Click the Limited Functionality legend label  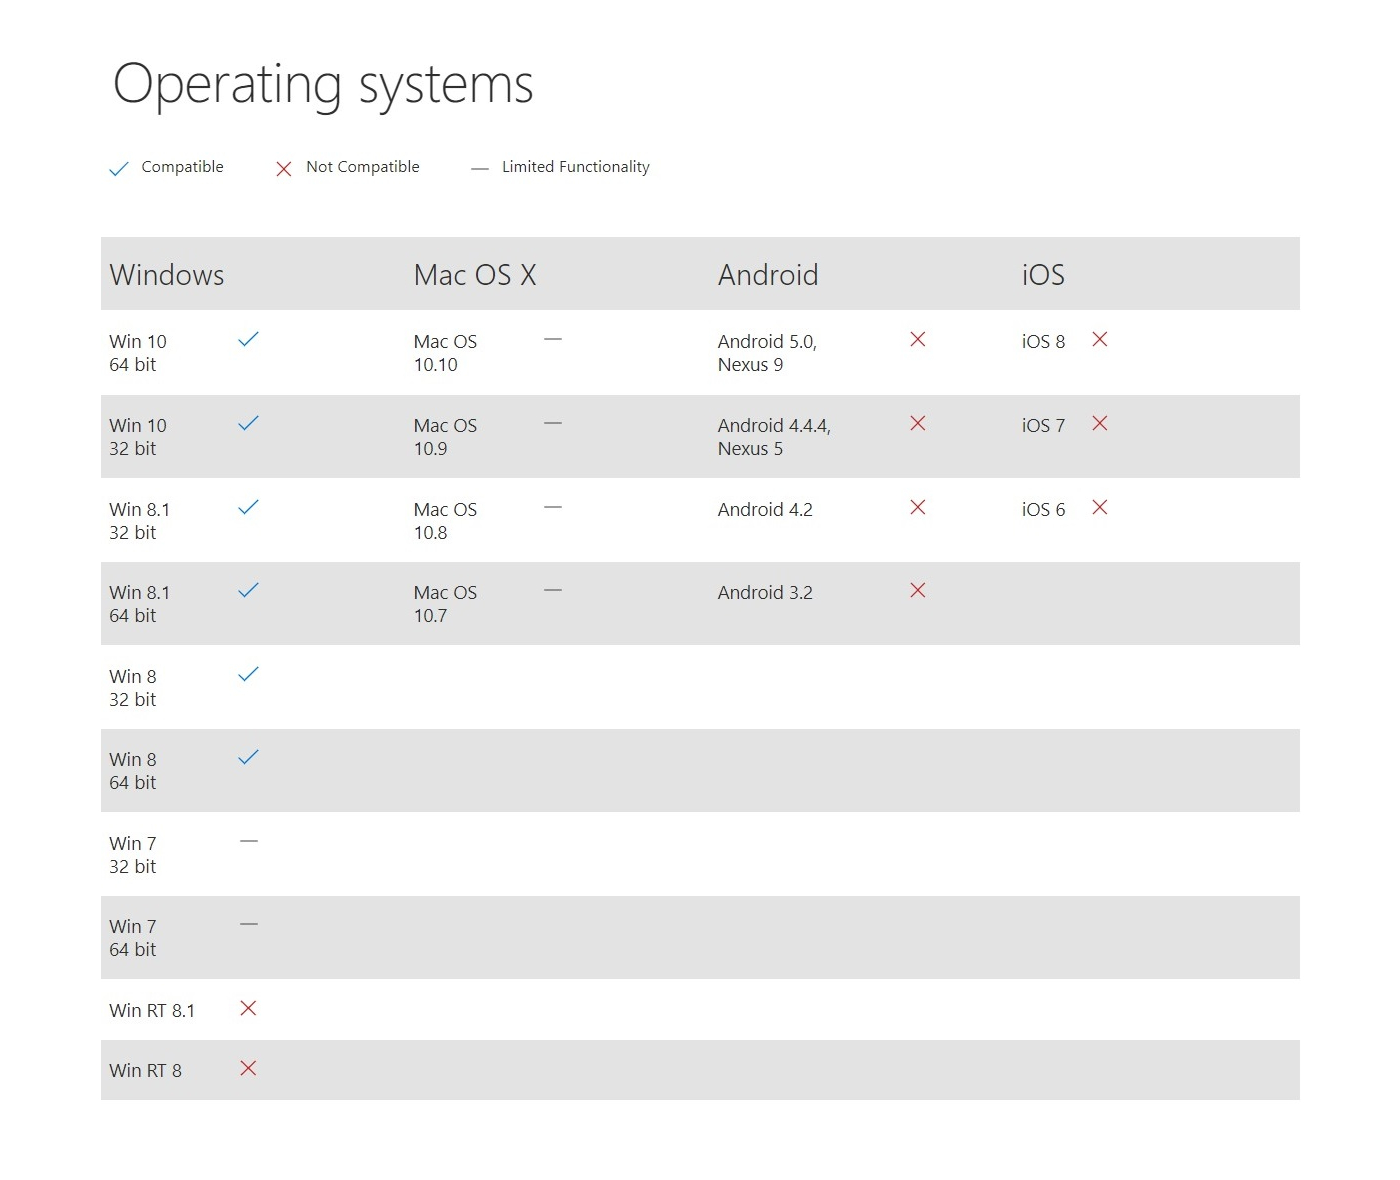coord(576,167)
